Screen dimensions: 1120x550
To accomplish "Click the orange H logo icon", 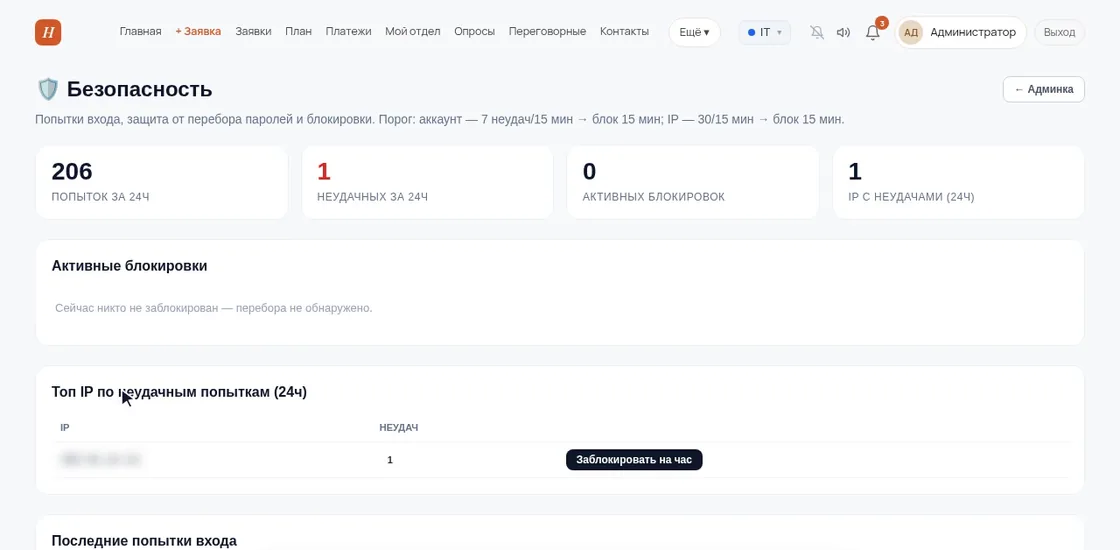I will click(x=48, y=32).
